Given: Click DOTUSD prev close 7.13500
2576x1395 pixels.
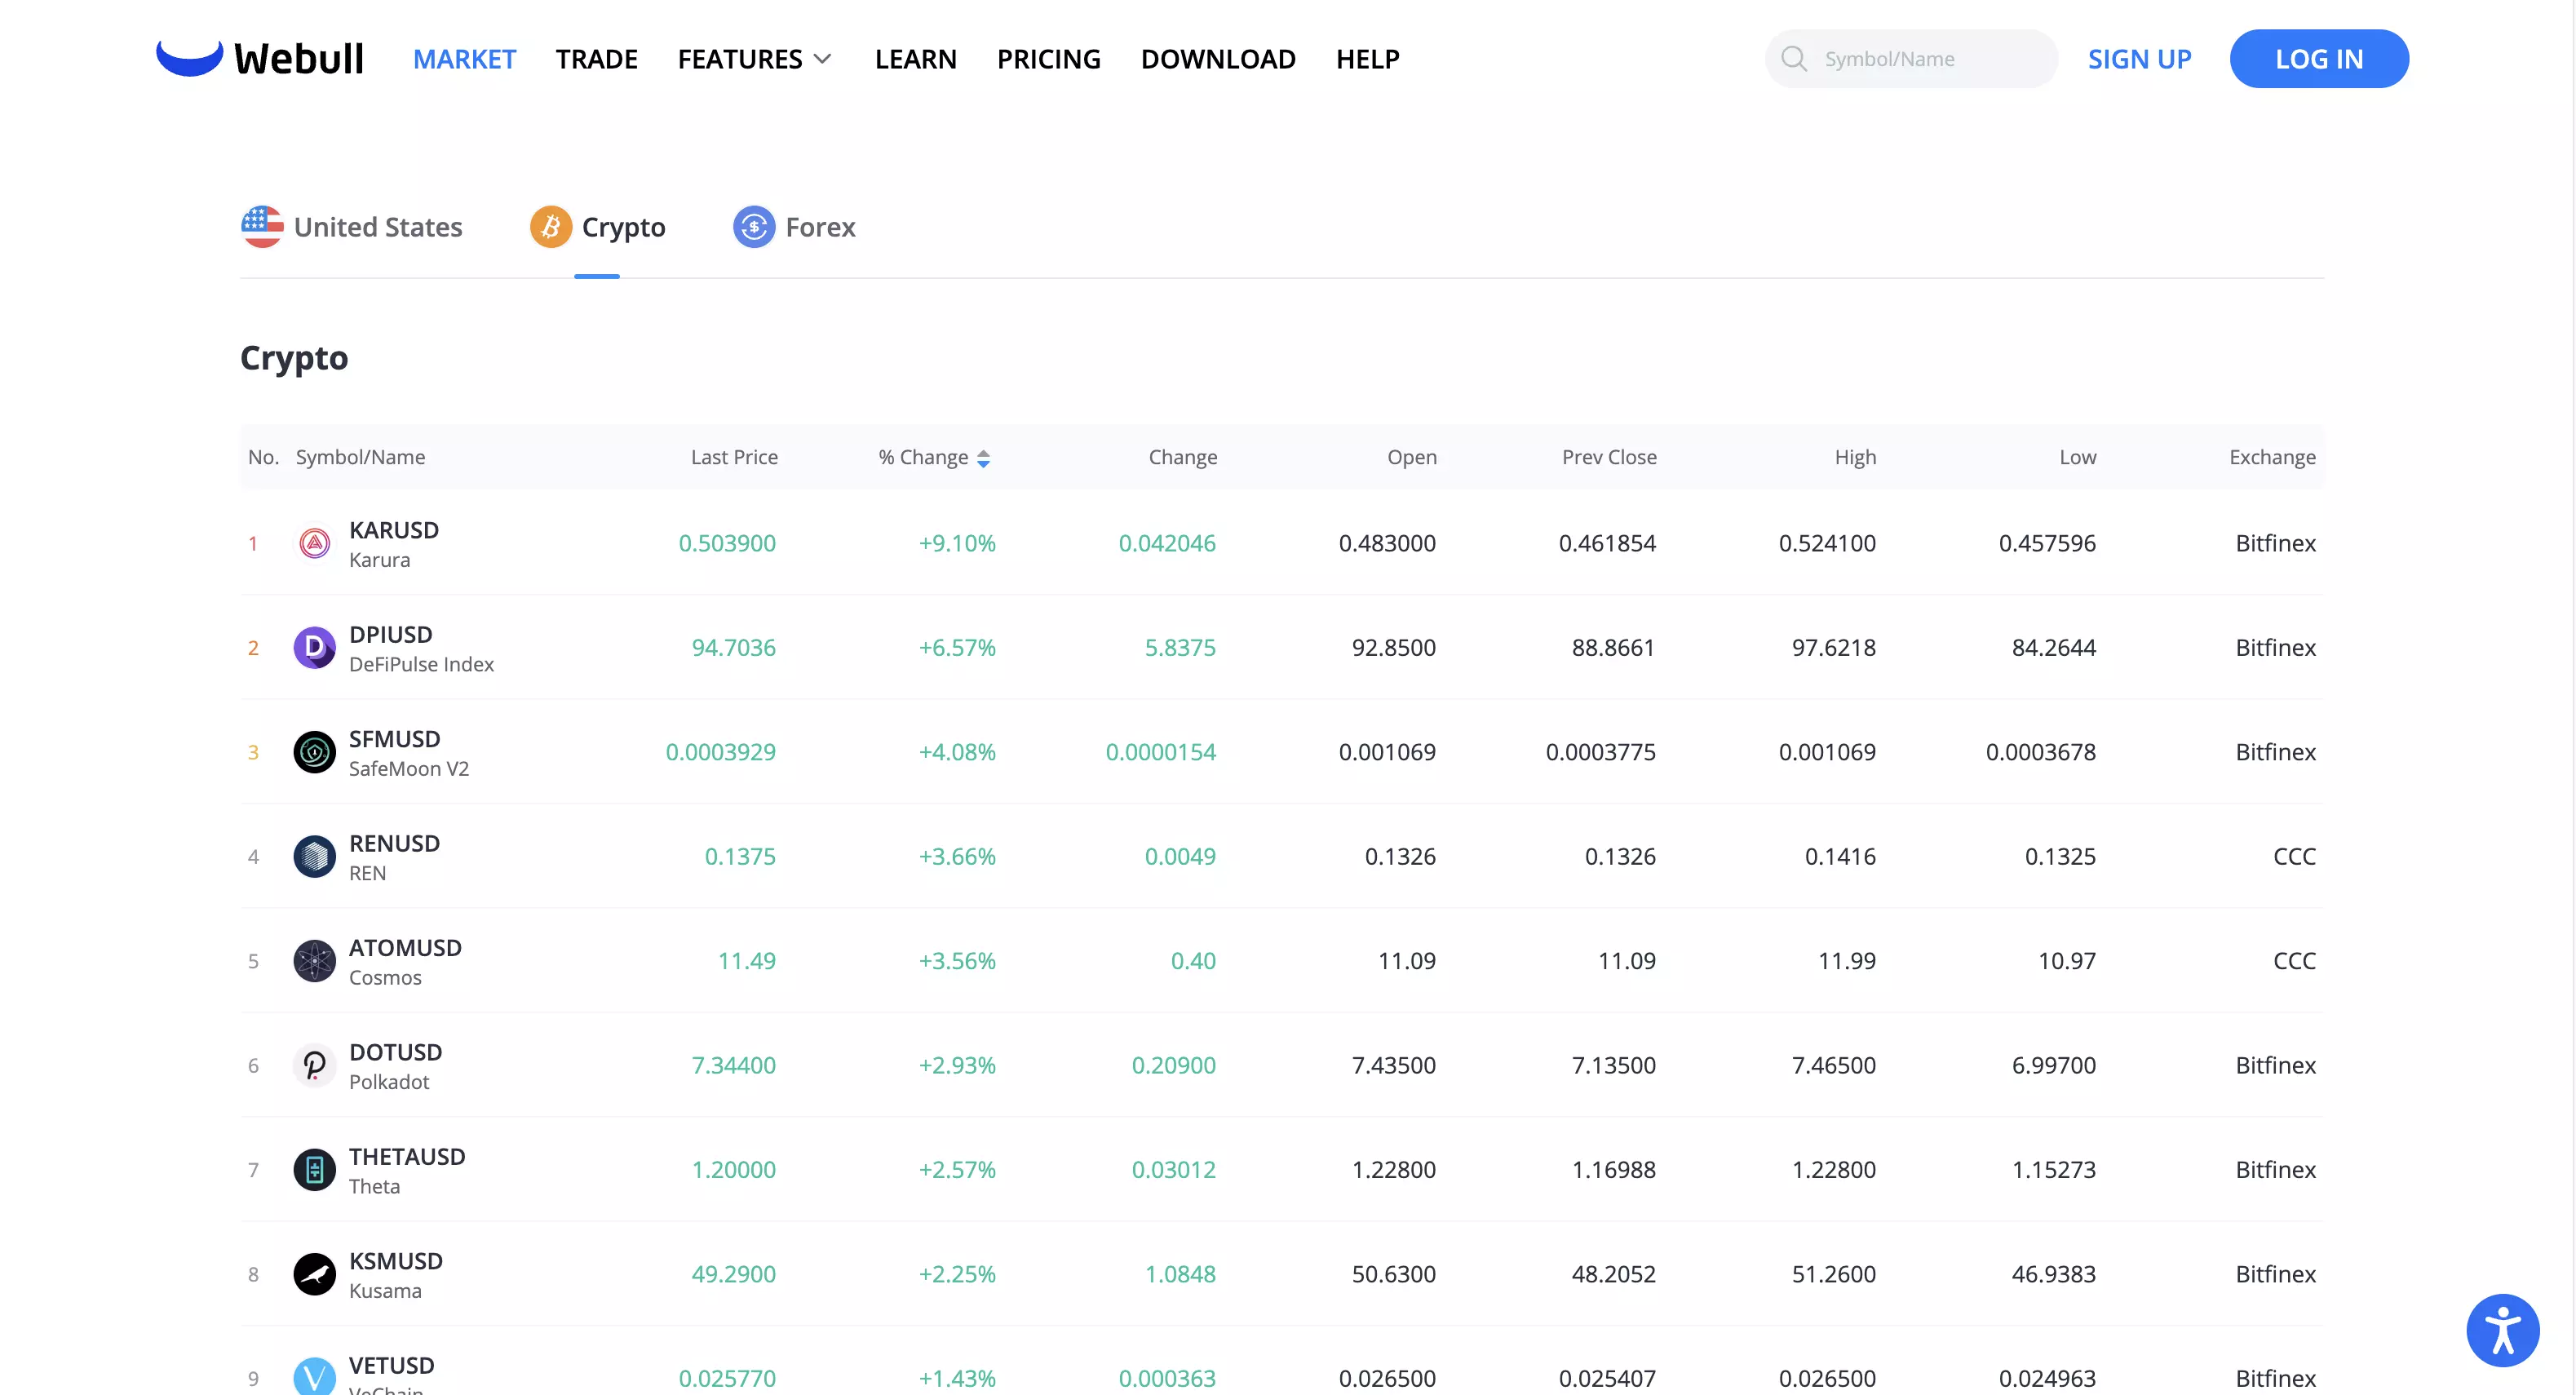Looking at the screenshot, I should (1613, 1066).
